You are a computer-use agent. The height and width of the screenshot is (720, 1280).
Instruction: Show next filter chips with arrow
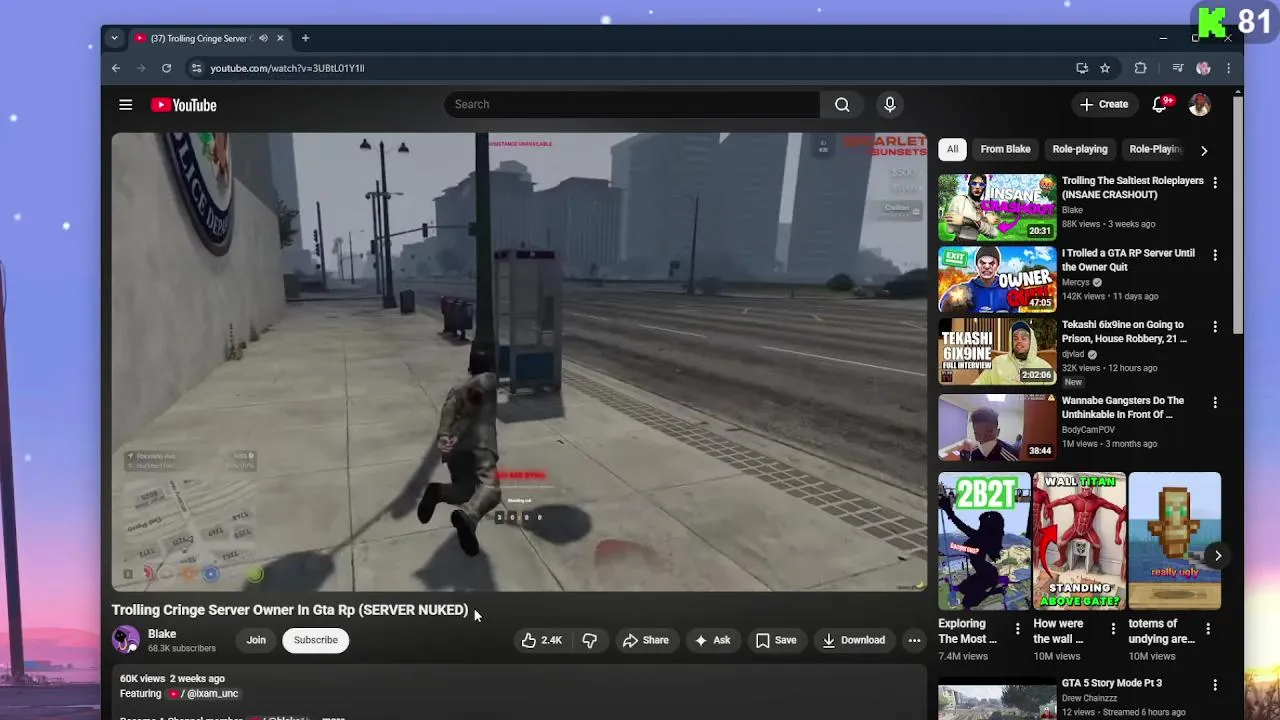click(x=1204, y=150)
